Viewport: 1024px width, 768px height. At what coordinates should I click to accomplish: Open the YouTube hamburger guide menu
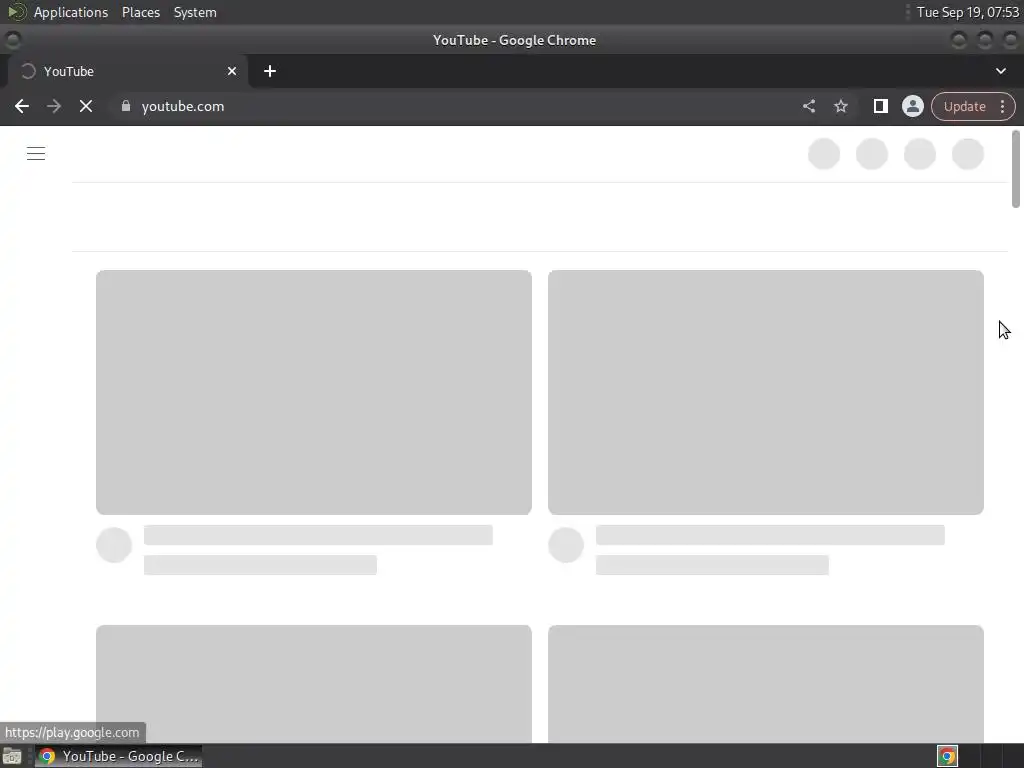point(36,153)
